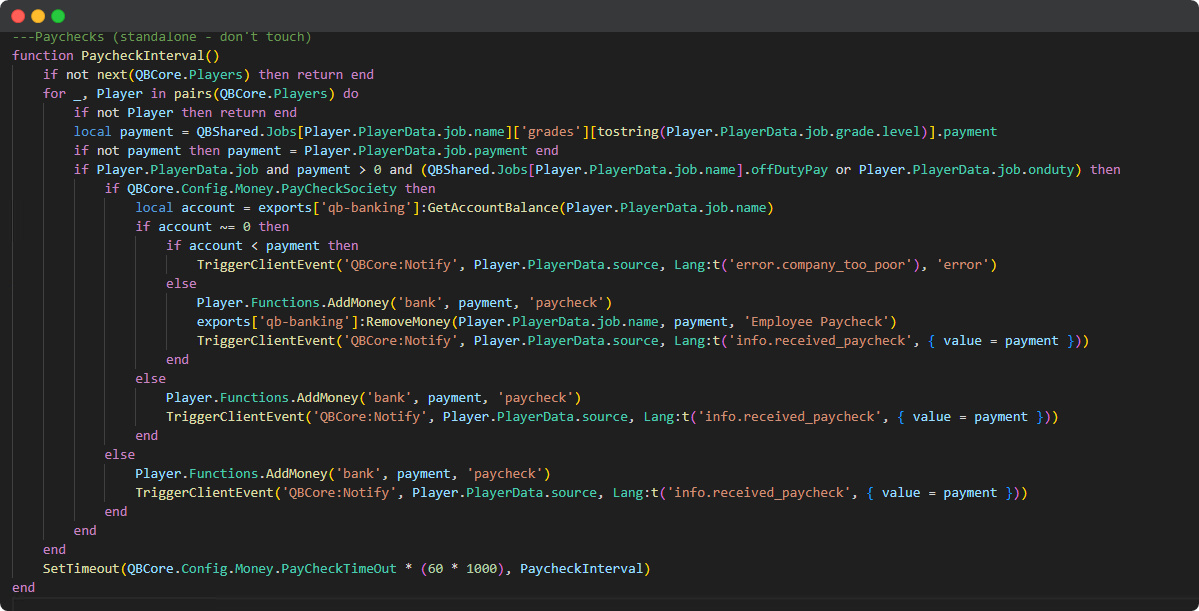The height and width of the screenshot is (611, 1199).
Task: Click the 'offDutyPay' property
Action: pyautogui.click(x=791, y=170)
